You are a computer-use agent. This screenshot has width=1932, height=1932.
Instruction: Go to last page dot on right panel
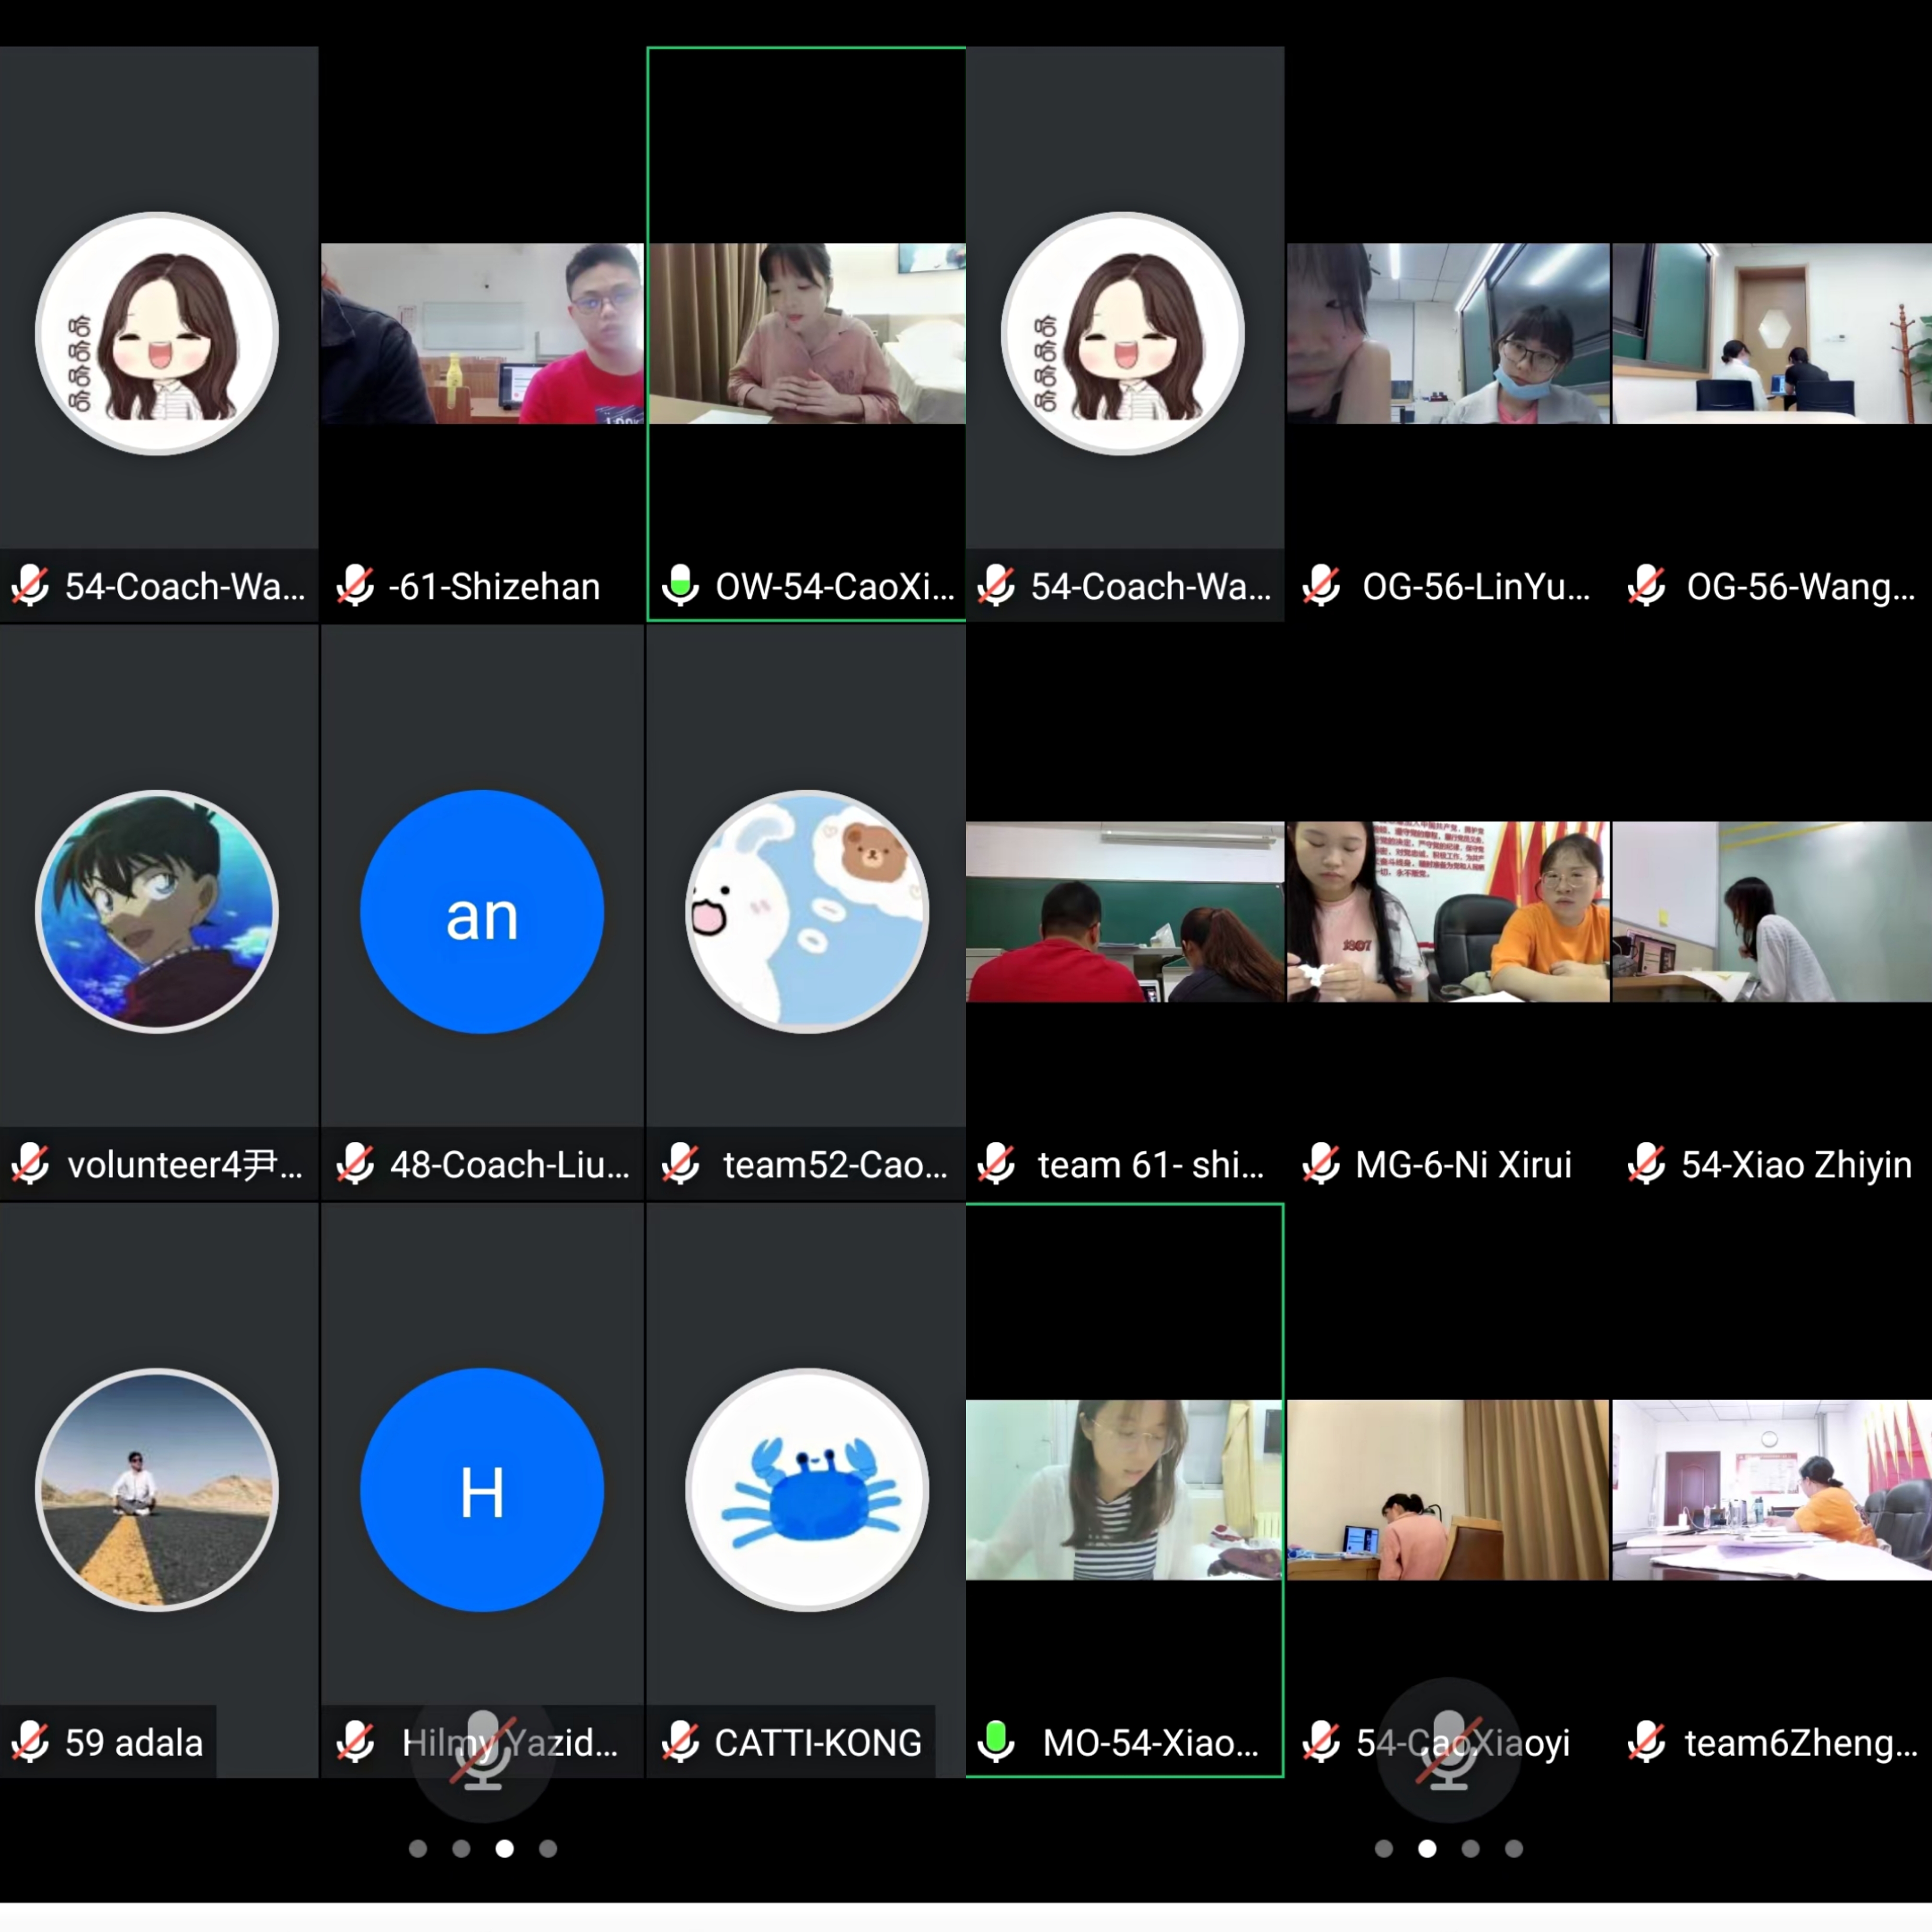(1514, 1849)
